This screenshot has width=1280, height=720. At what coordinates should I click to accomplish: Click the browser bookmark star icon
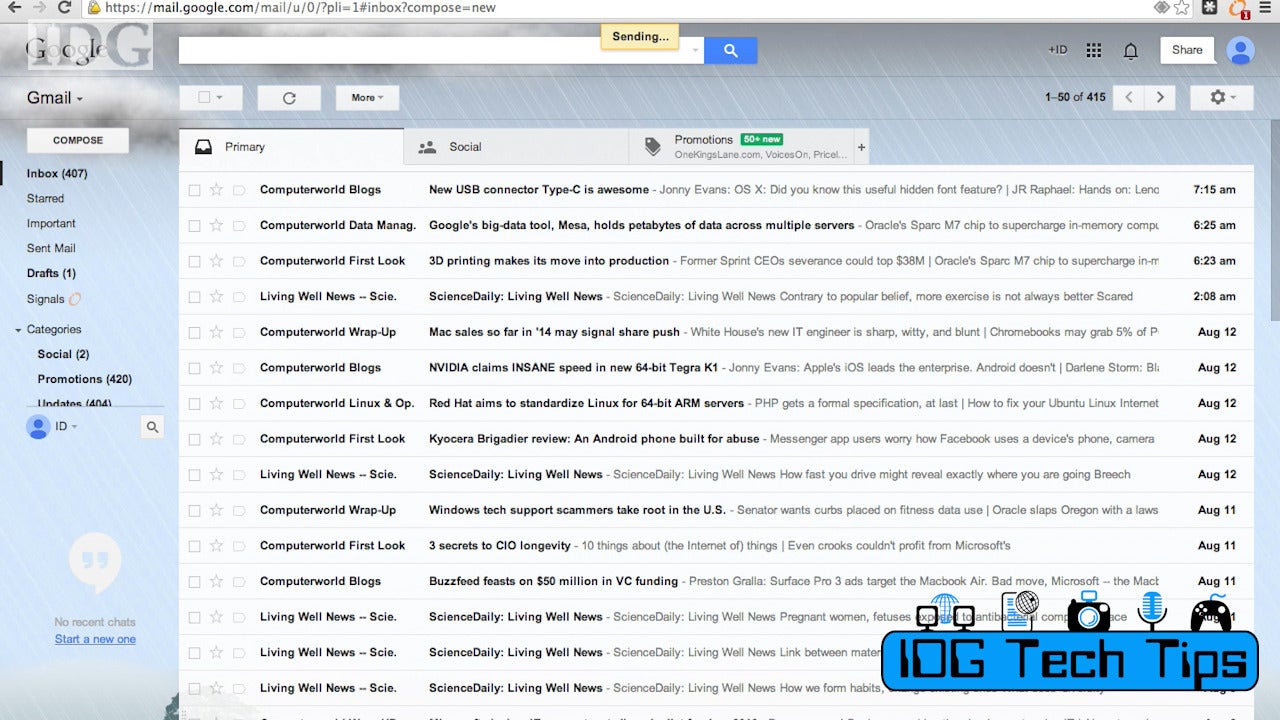pyautogui.click(x=1182, y=7)
